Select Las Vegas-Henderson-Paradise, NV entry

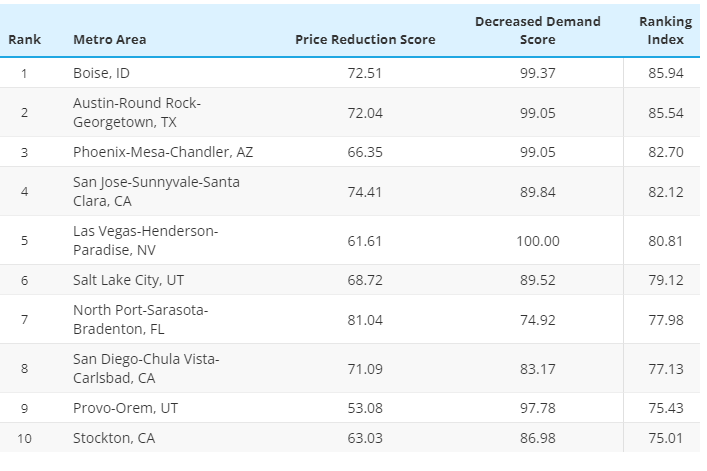pos(145,240)
